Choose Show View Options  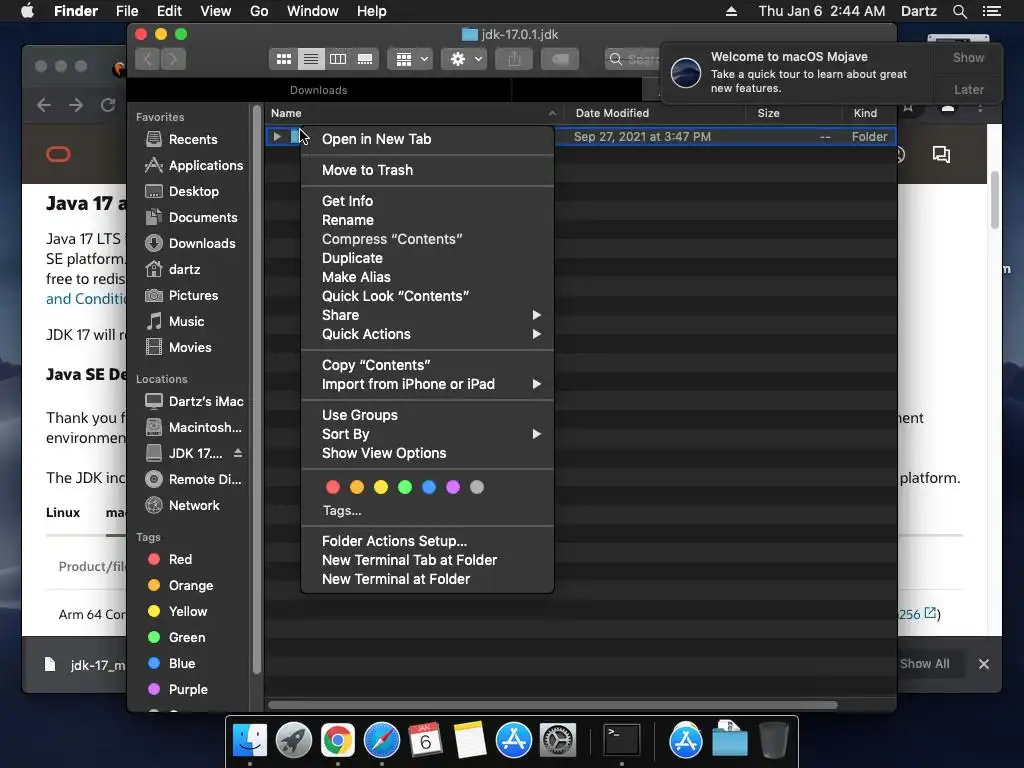coord(427,453)
